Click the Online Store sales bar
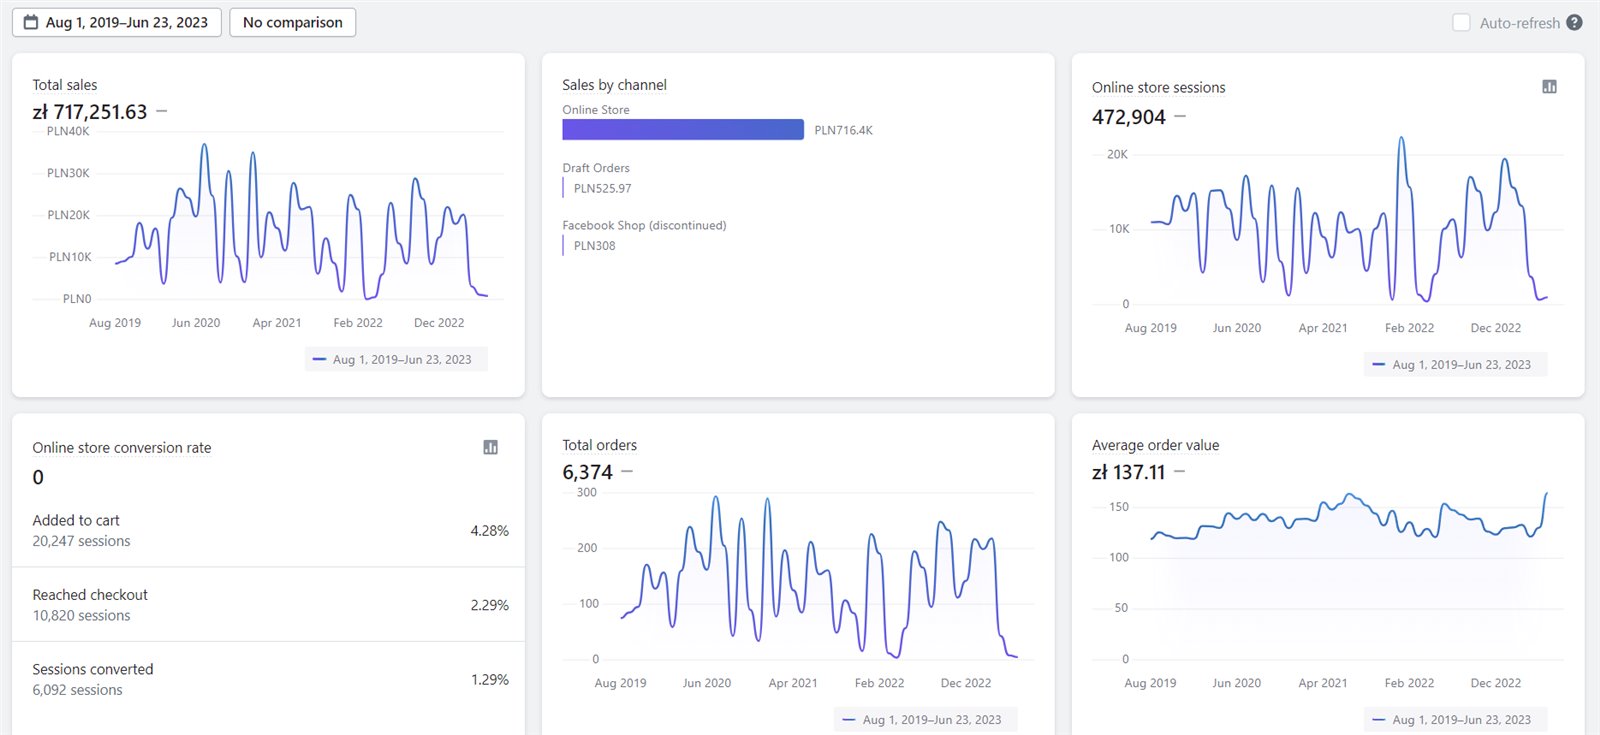The height and width of the screenshot is (735, 1600). (683, 130)
